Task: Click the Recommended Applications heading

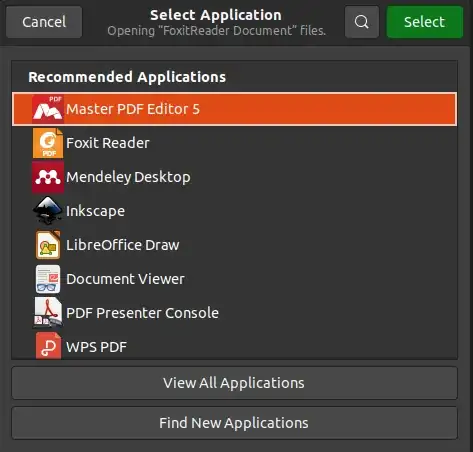Action: 127,77
